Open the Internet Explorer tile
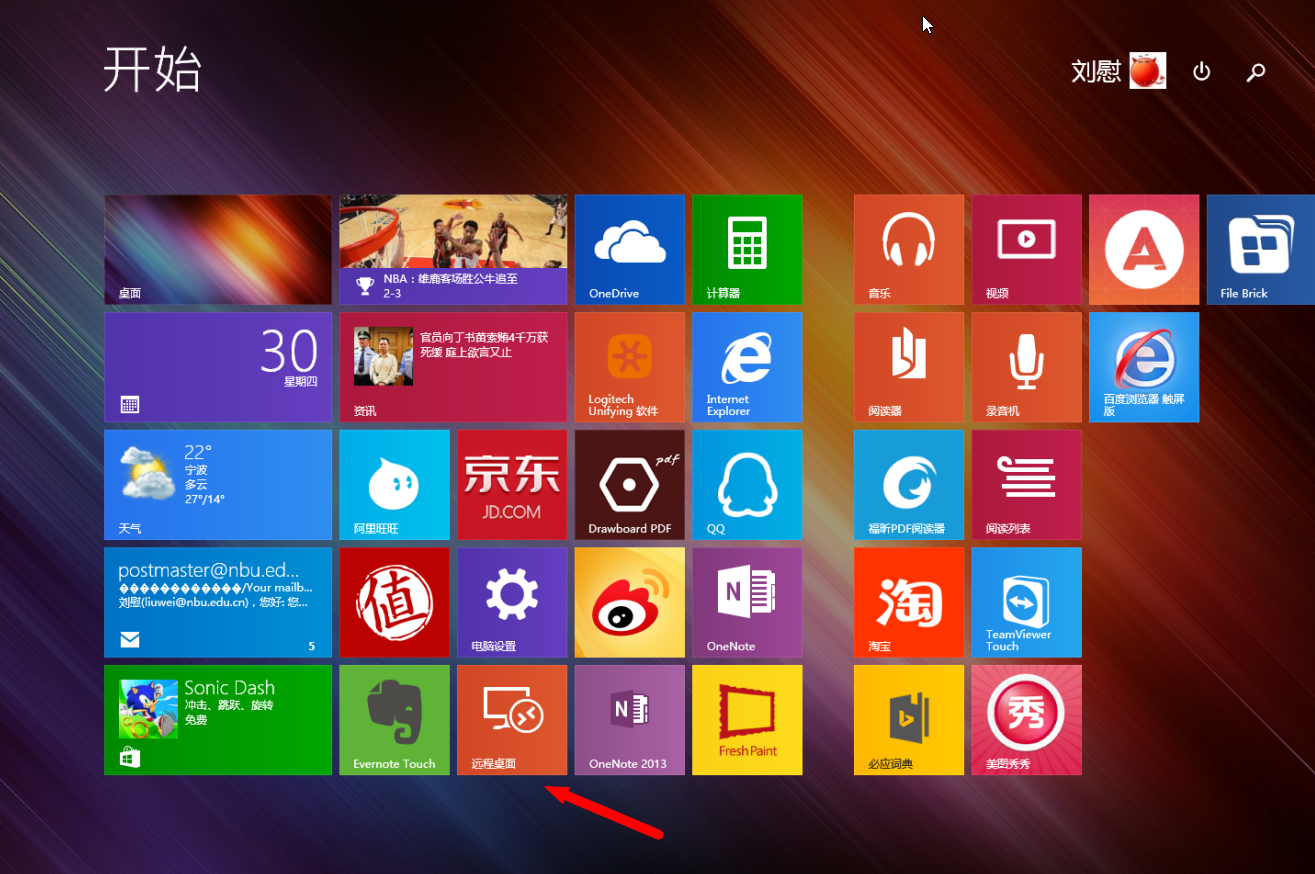The width and height of the screenshot is (1315, 874). (x=747, y=367)
